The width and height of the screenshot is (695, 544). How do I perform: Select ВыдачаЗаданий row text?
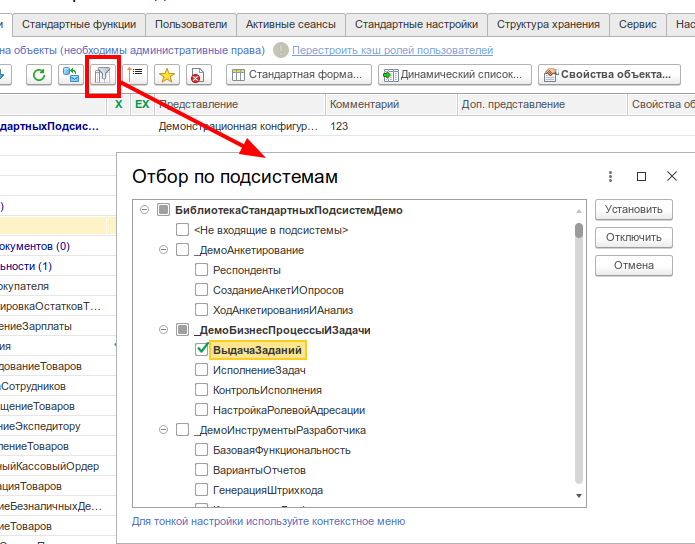(x=258, y=350)
